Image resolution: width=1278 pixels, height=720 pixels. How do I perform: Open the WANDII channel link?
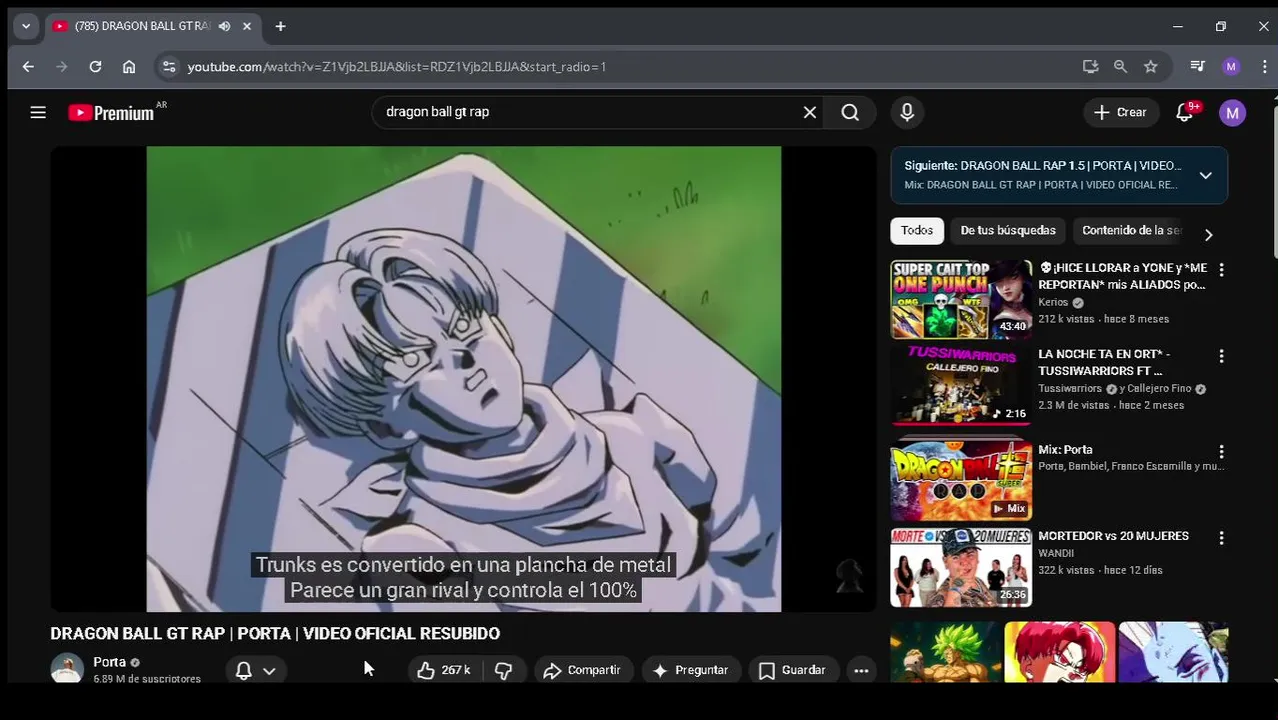tap(1056, 553)
